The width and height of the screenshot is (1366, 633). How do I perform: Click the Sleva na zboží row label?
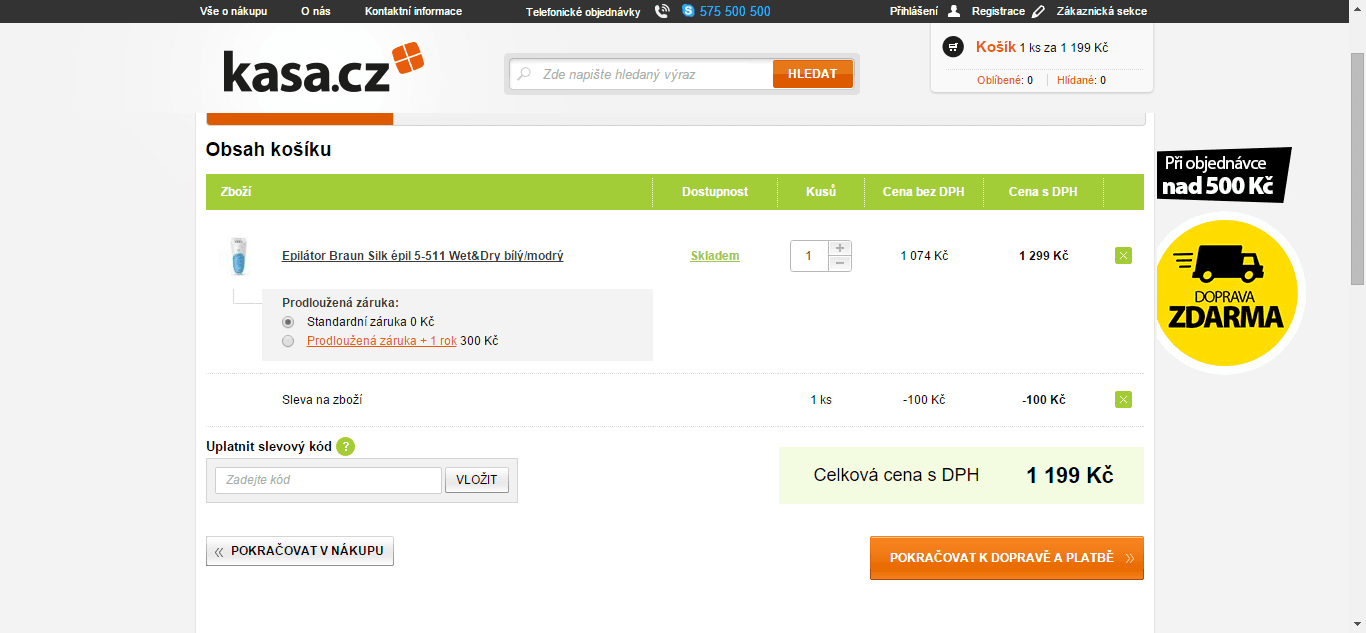[x=322, y=400]
